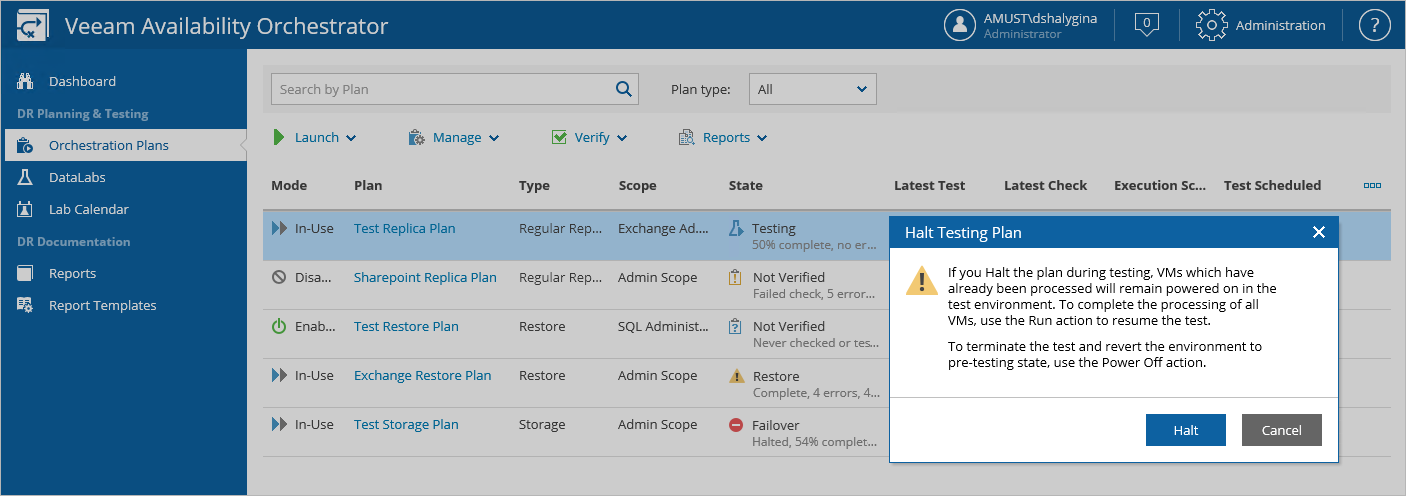
Task: Click the user avatar icon
Action: 960,25
